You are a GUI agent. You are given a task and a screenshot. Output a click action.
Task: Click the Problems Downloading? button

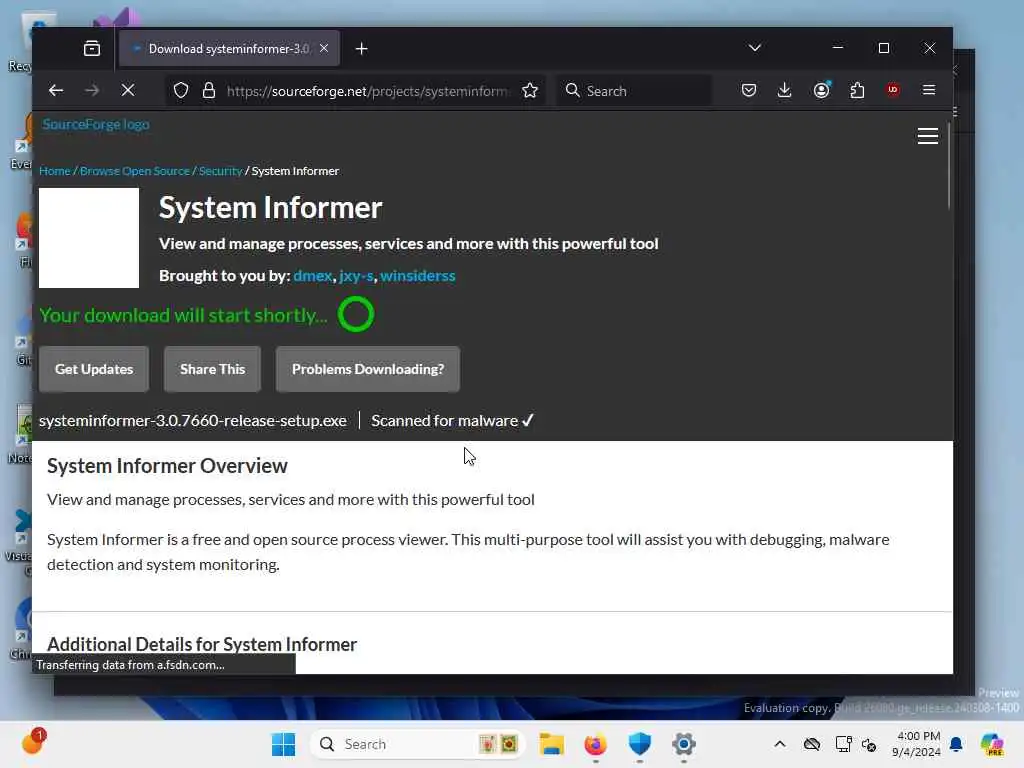click(x=368, y=369)
